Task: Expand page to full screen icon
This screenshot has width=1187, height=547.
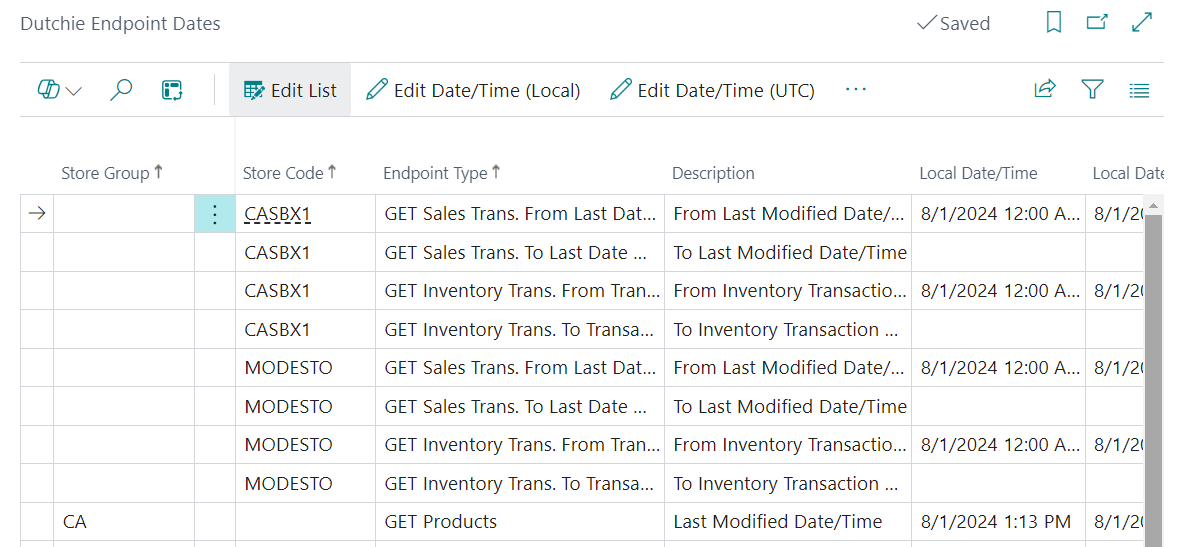Action: [x=1142, y=23]
